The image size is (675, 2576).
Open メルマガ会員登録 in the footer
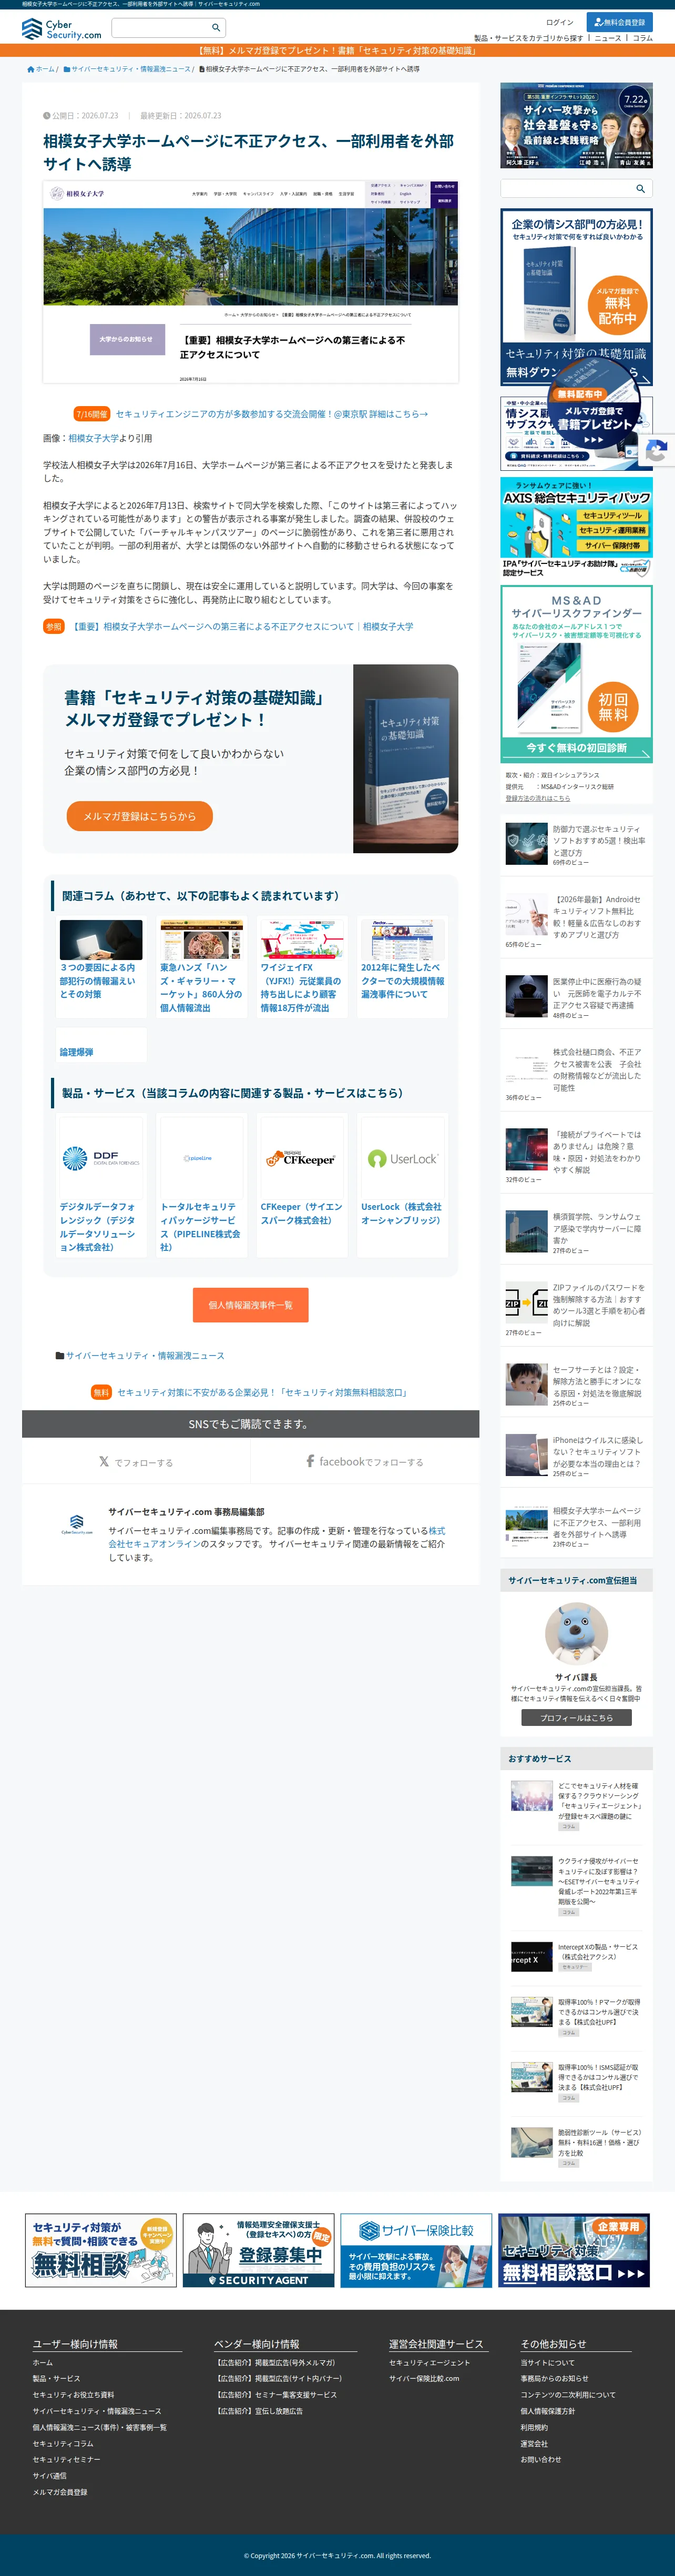coord(60,2491)
